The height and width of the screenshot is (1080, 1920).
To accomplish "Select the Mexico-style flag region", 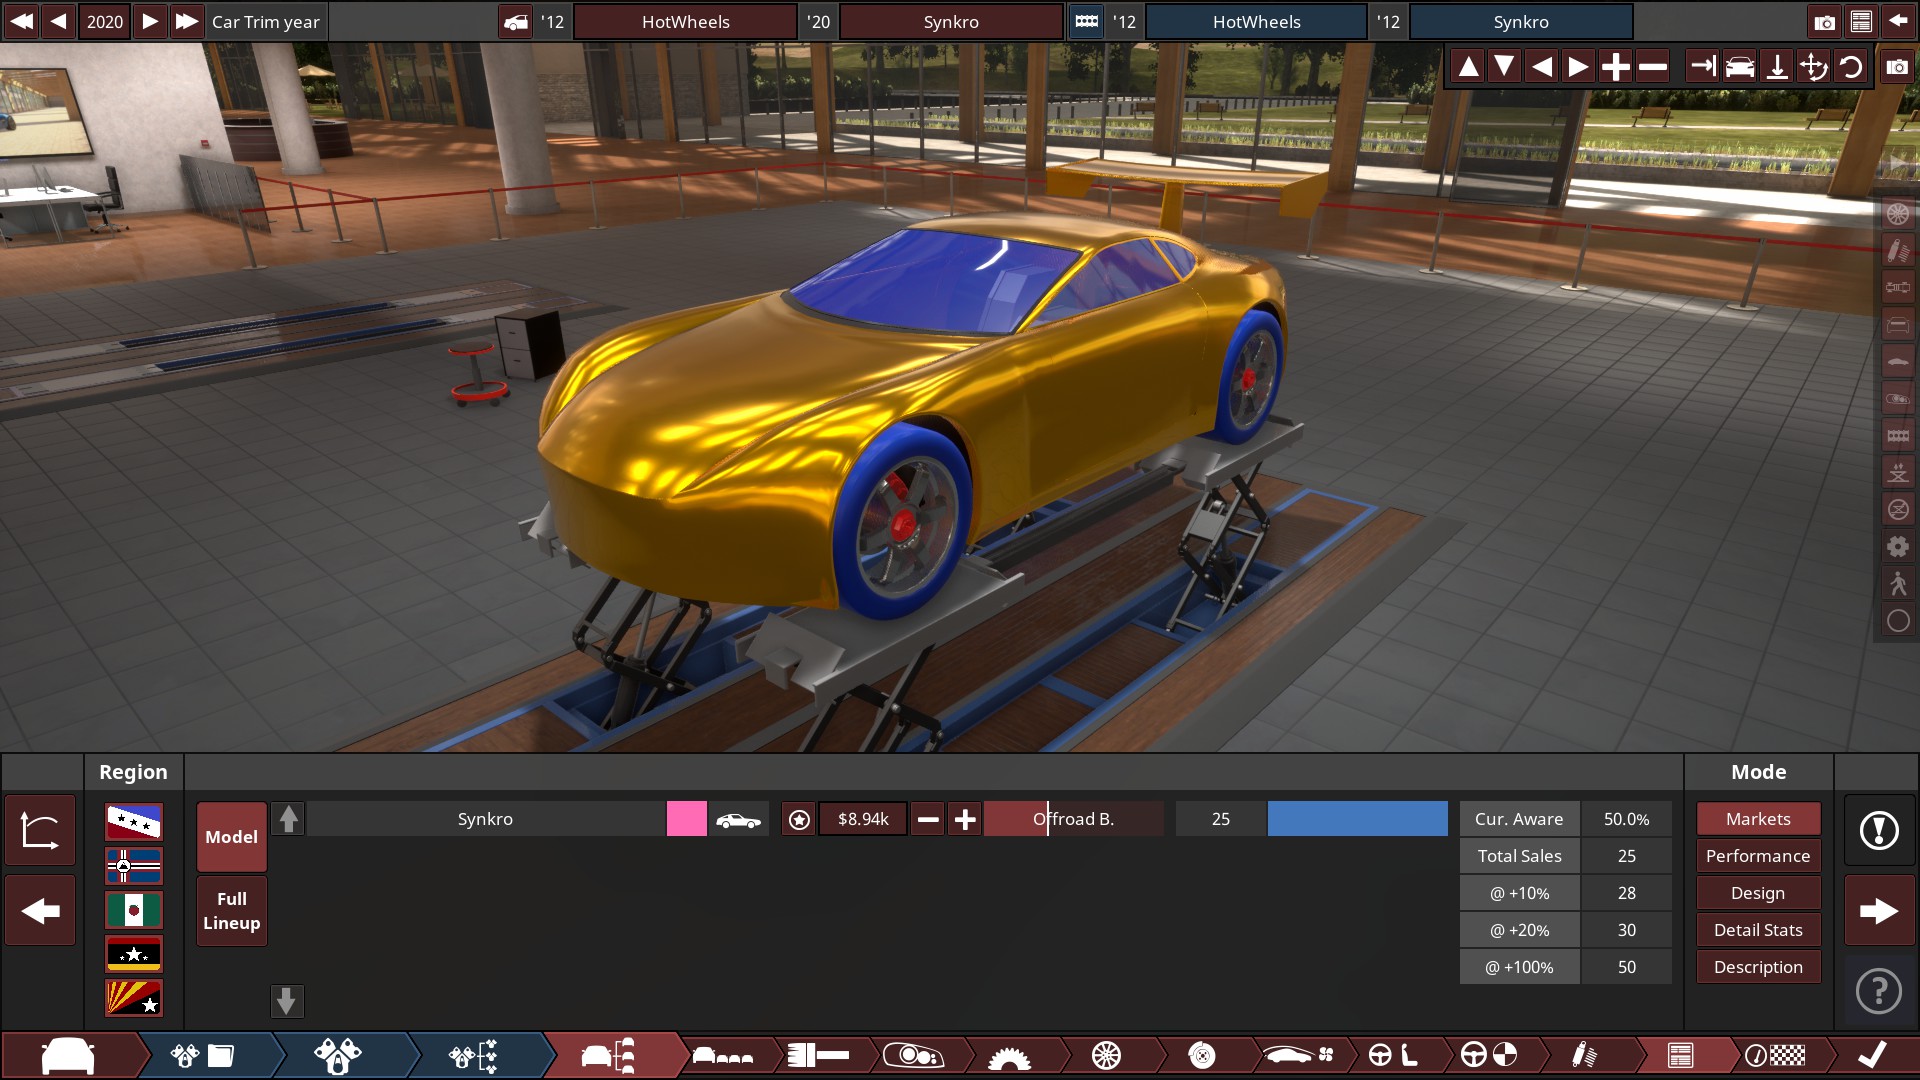I will pos(134,910).
